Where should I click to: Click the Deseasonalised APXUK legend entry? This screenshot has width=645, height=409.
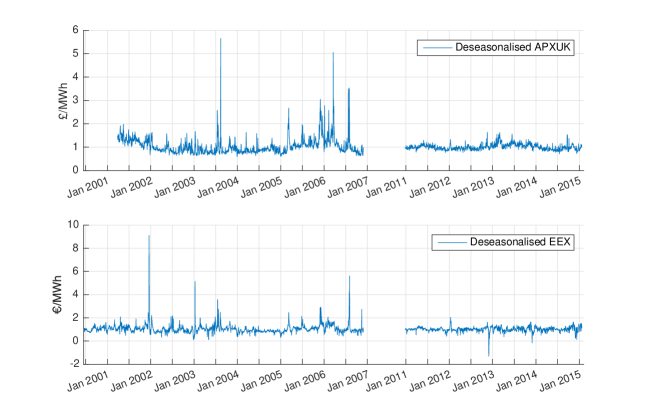click(x=495, y=47)
